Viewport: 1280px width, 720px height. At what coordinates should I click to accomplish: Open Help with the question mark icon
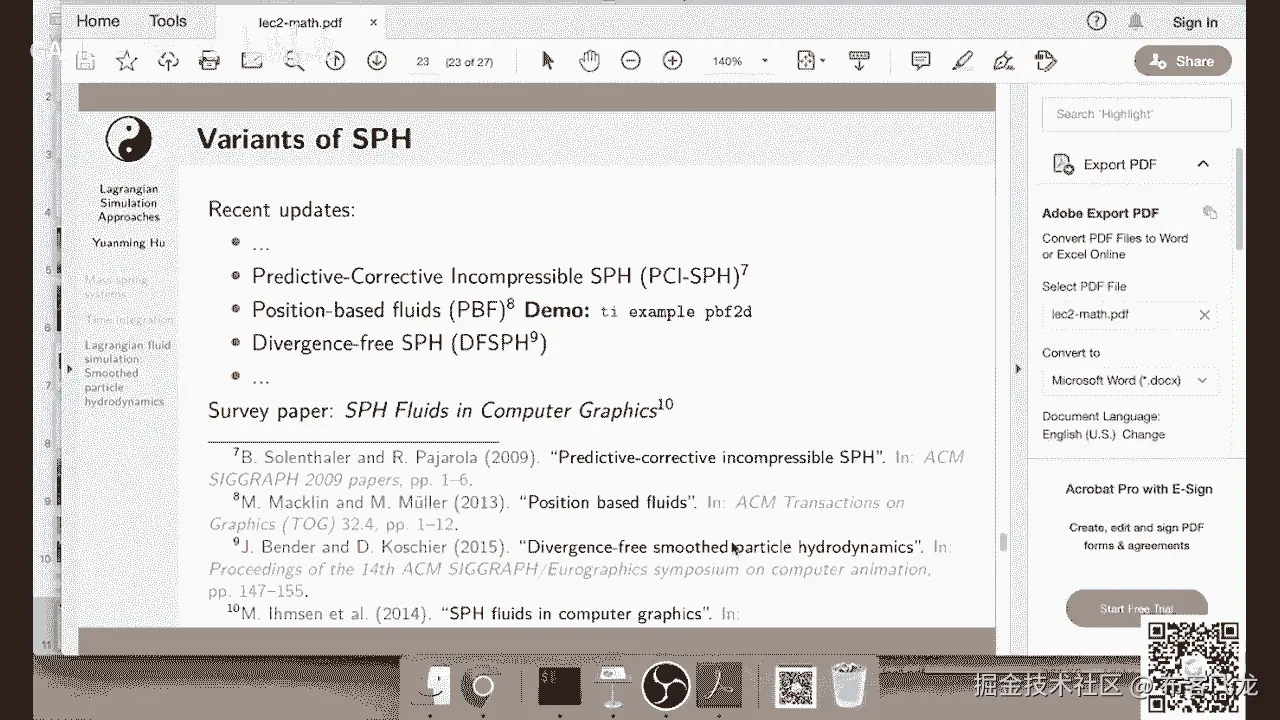pyautogui.click(x=1096, y=21)
